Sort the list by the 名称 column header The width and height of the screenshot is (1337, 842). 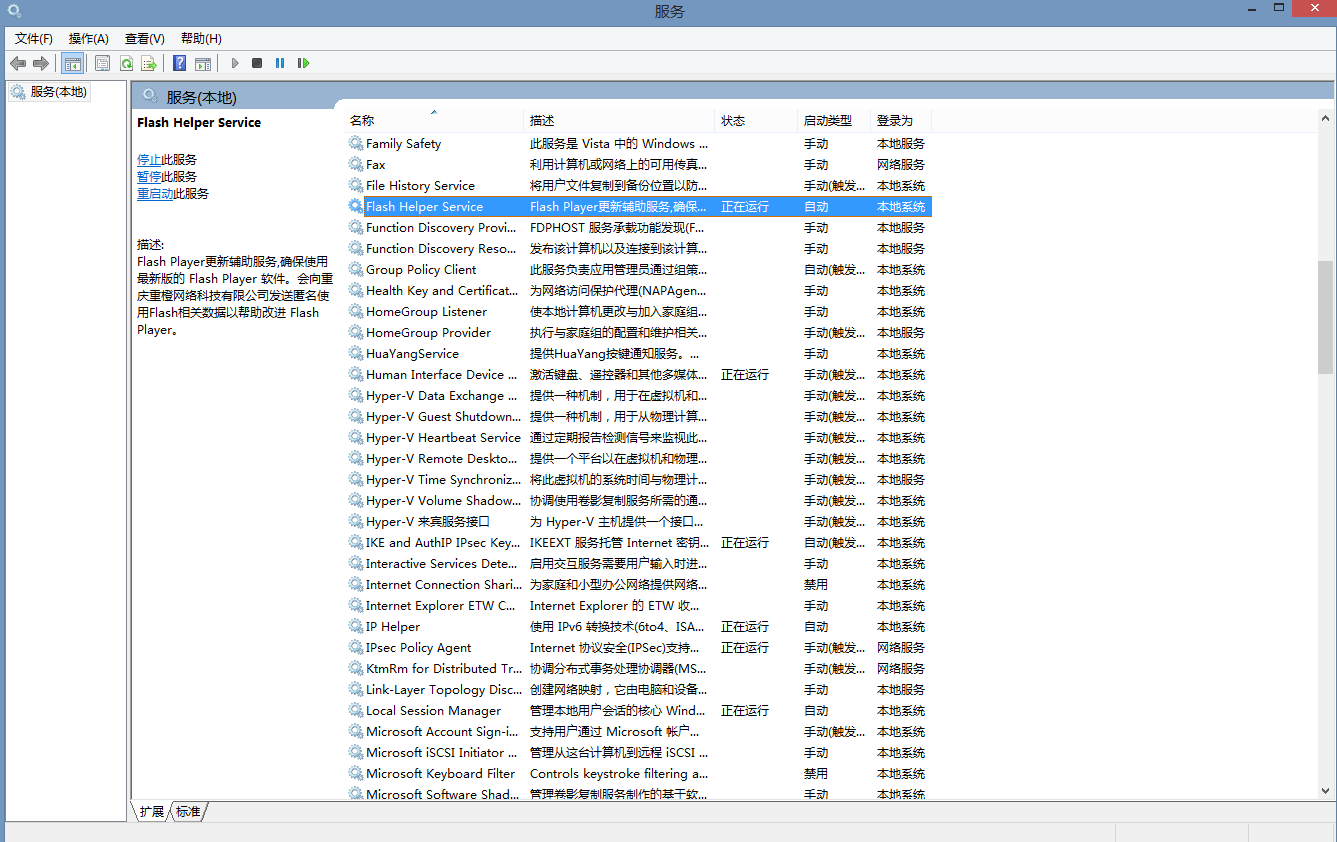(362, 120)
